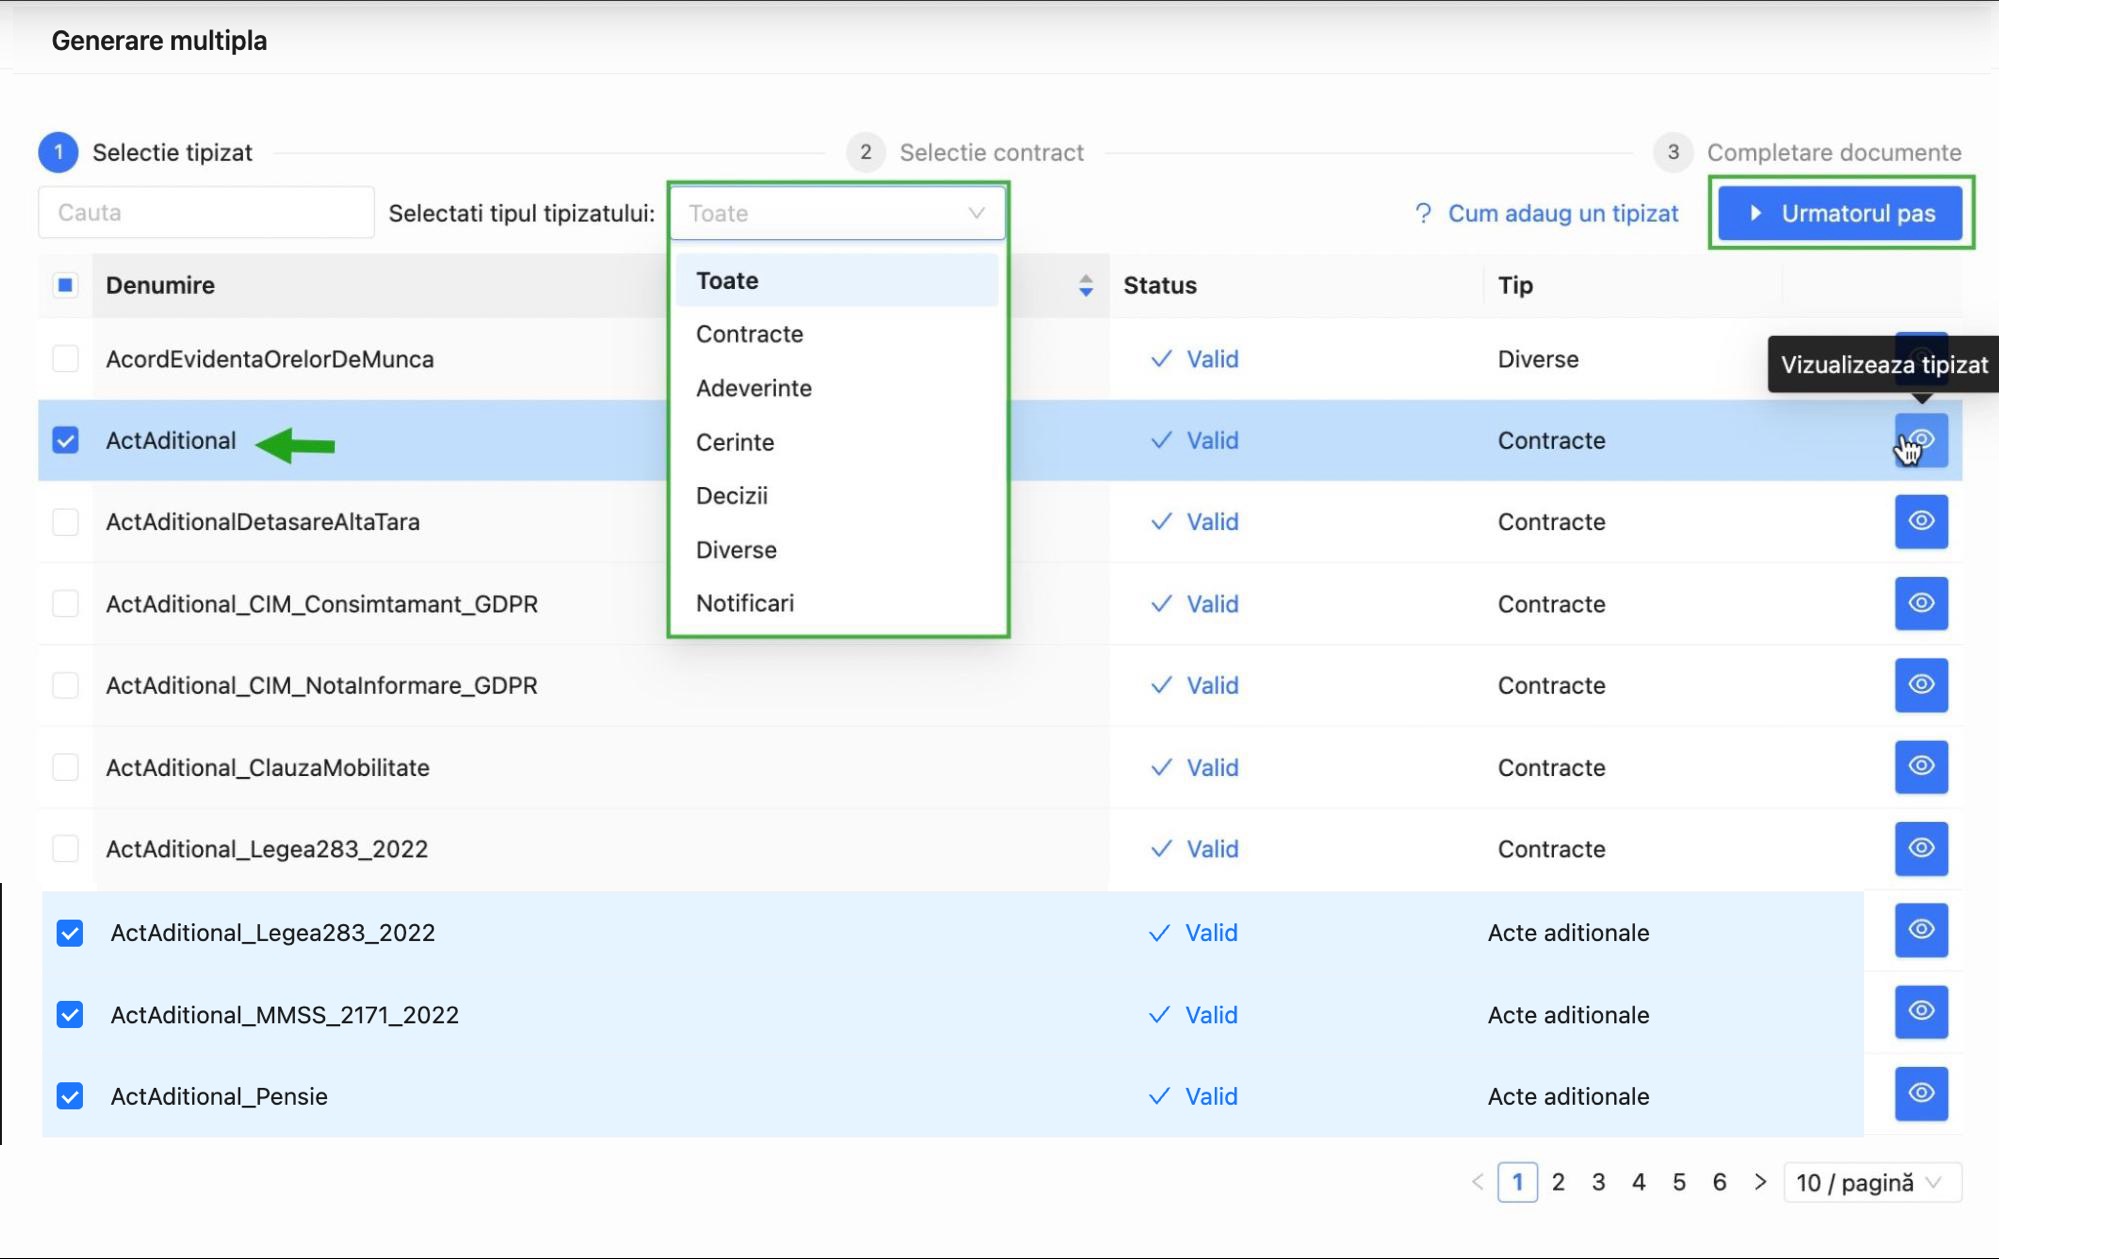Choose Decizii from the type list
2101x1259 pixels.
(837, 495)
